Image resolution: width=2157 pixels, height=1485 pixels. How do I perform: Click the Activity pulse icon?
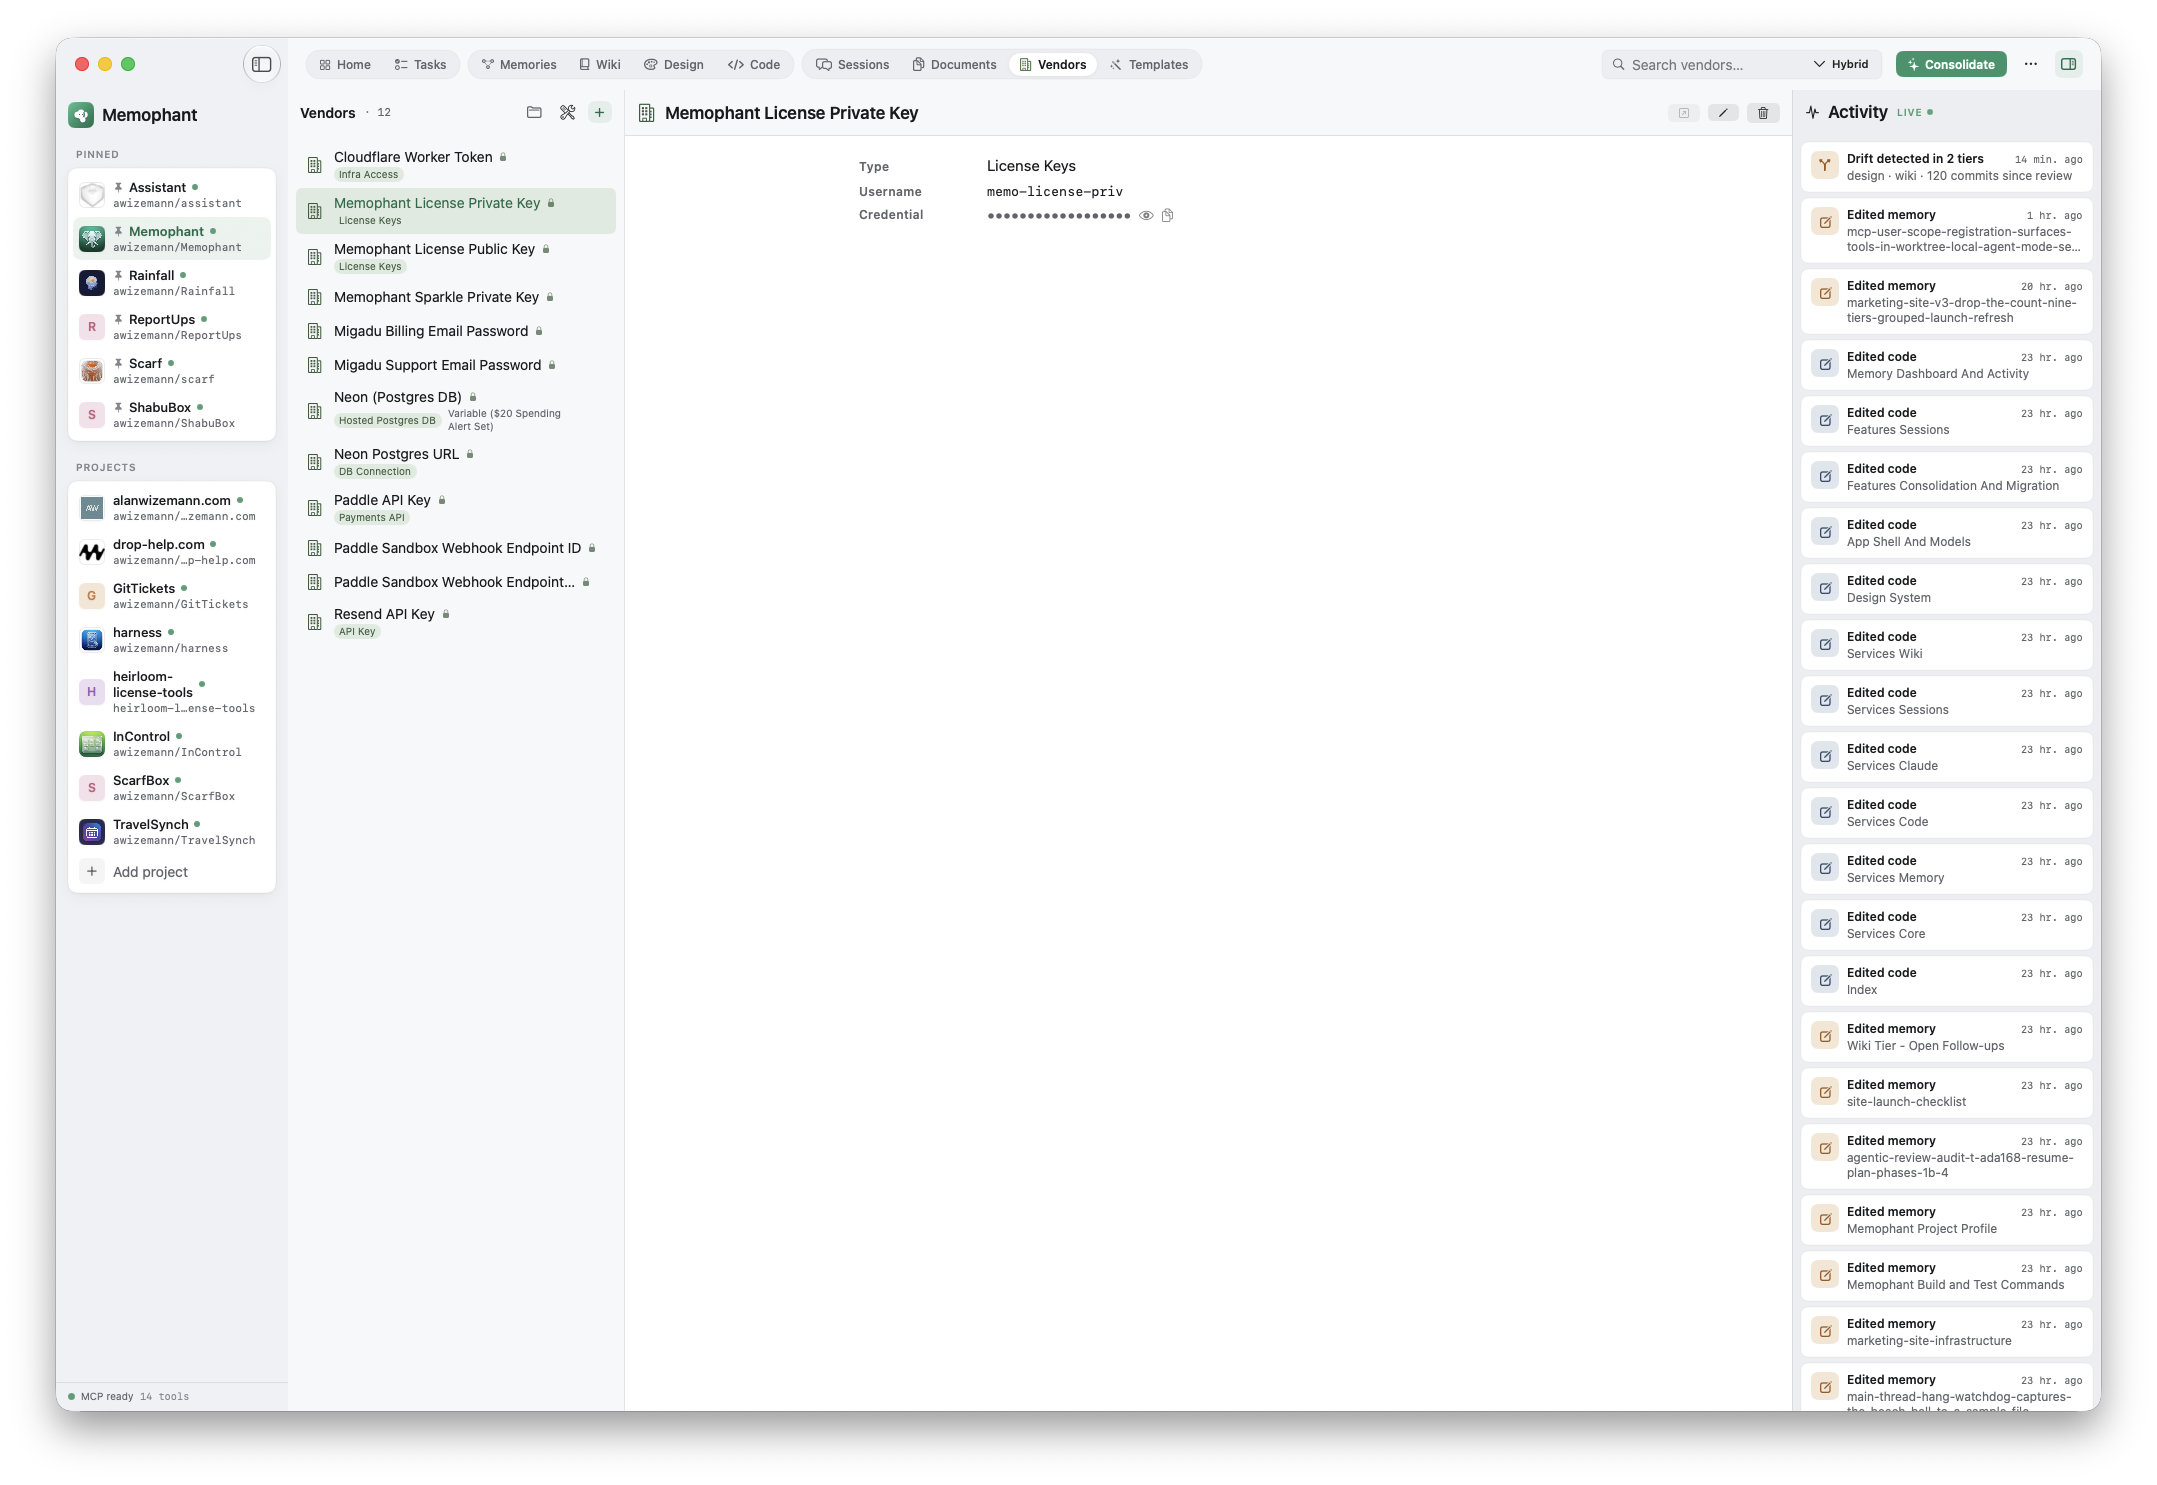[1813, 112]
